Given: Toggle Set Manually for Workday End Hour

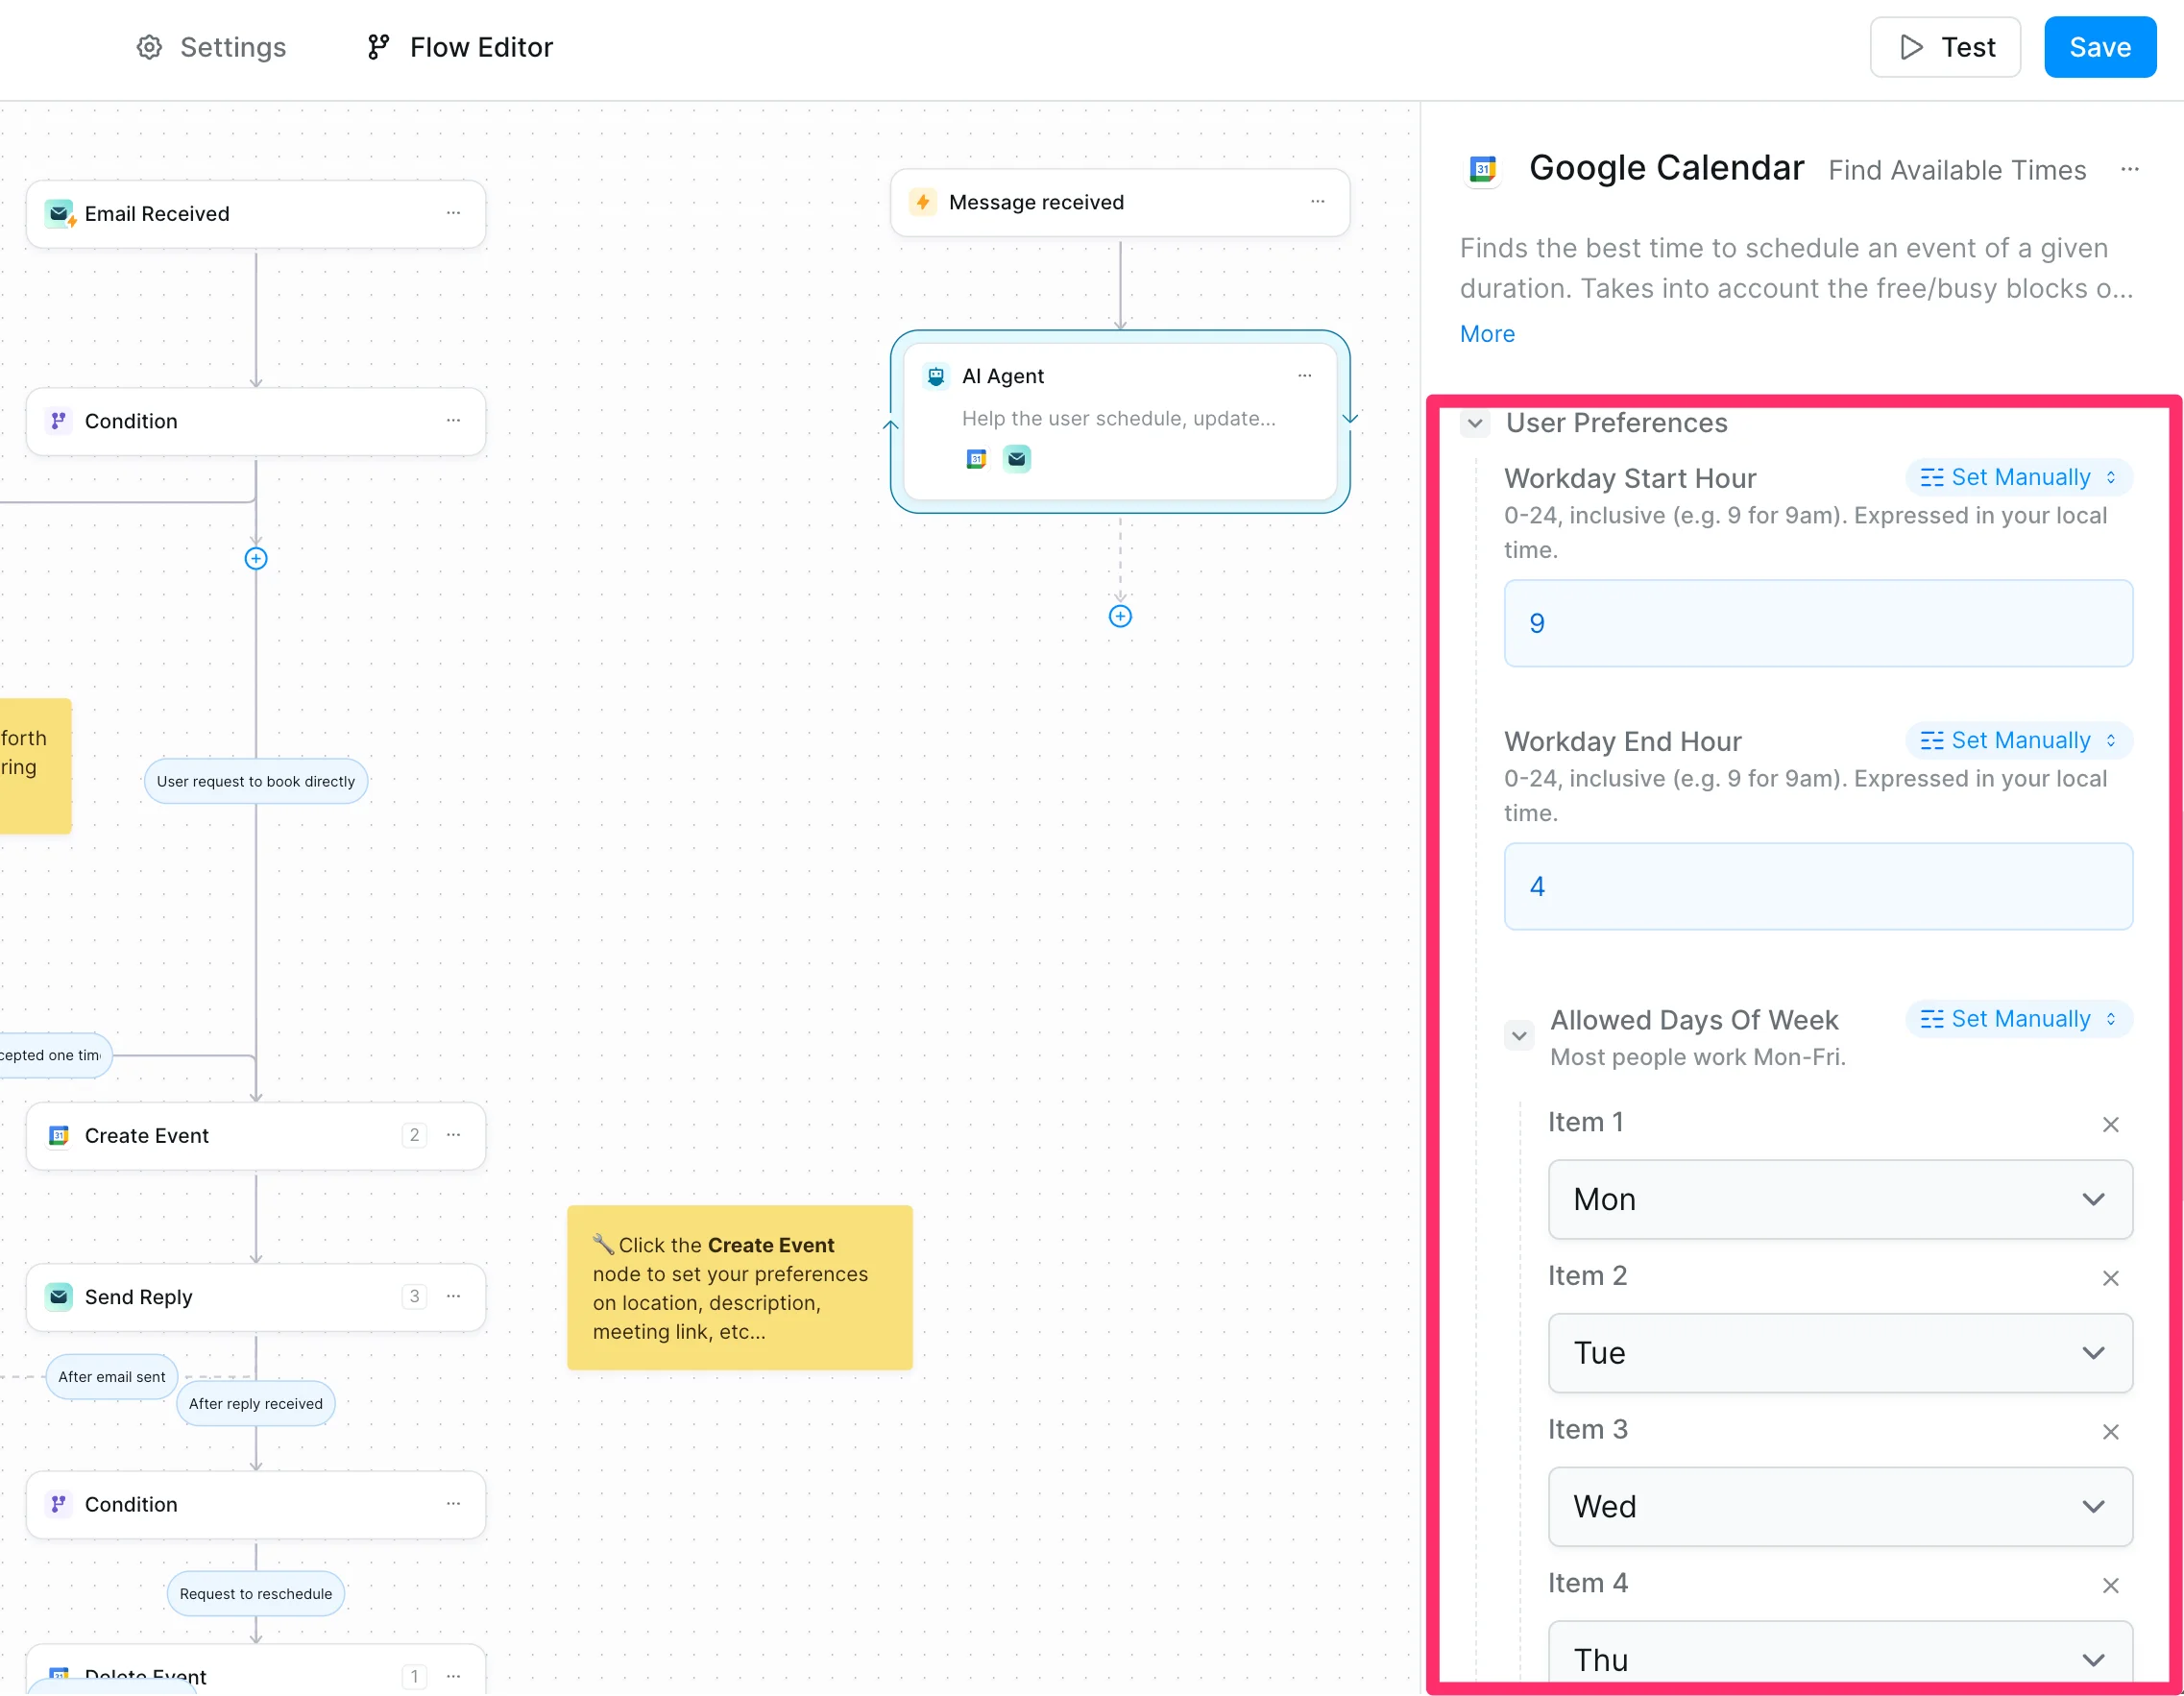Looking at the screenshot, I should 2018,740.
